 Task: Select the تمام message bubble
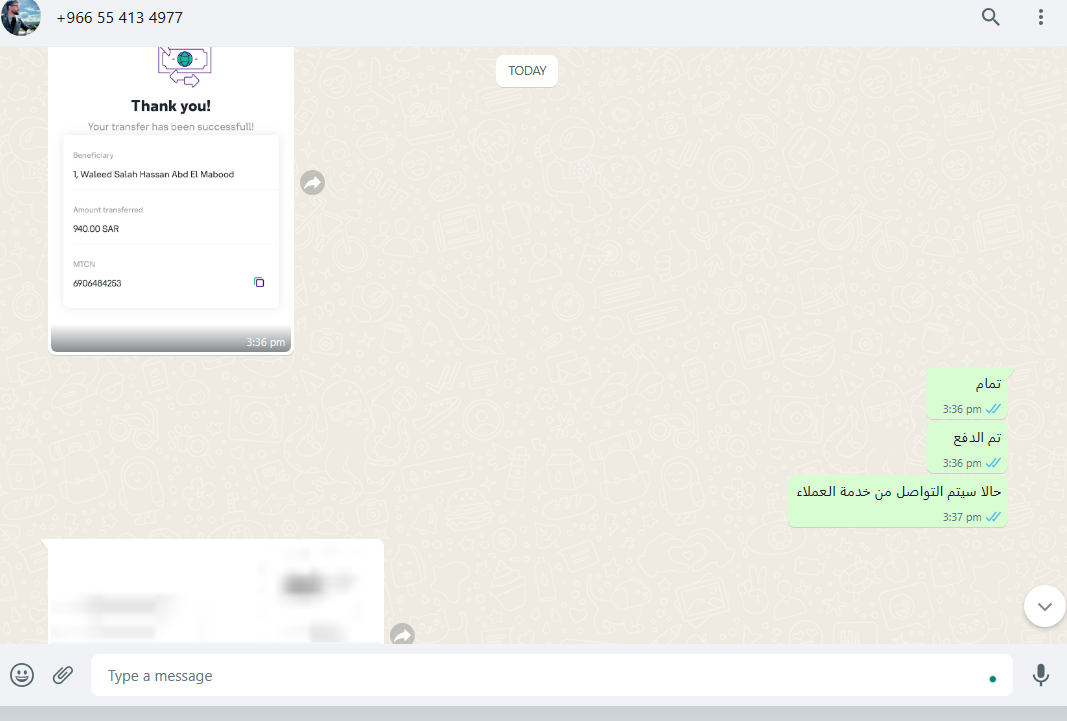click(x=967, y=393)
